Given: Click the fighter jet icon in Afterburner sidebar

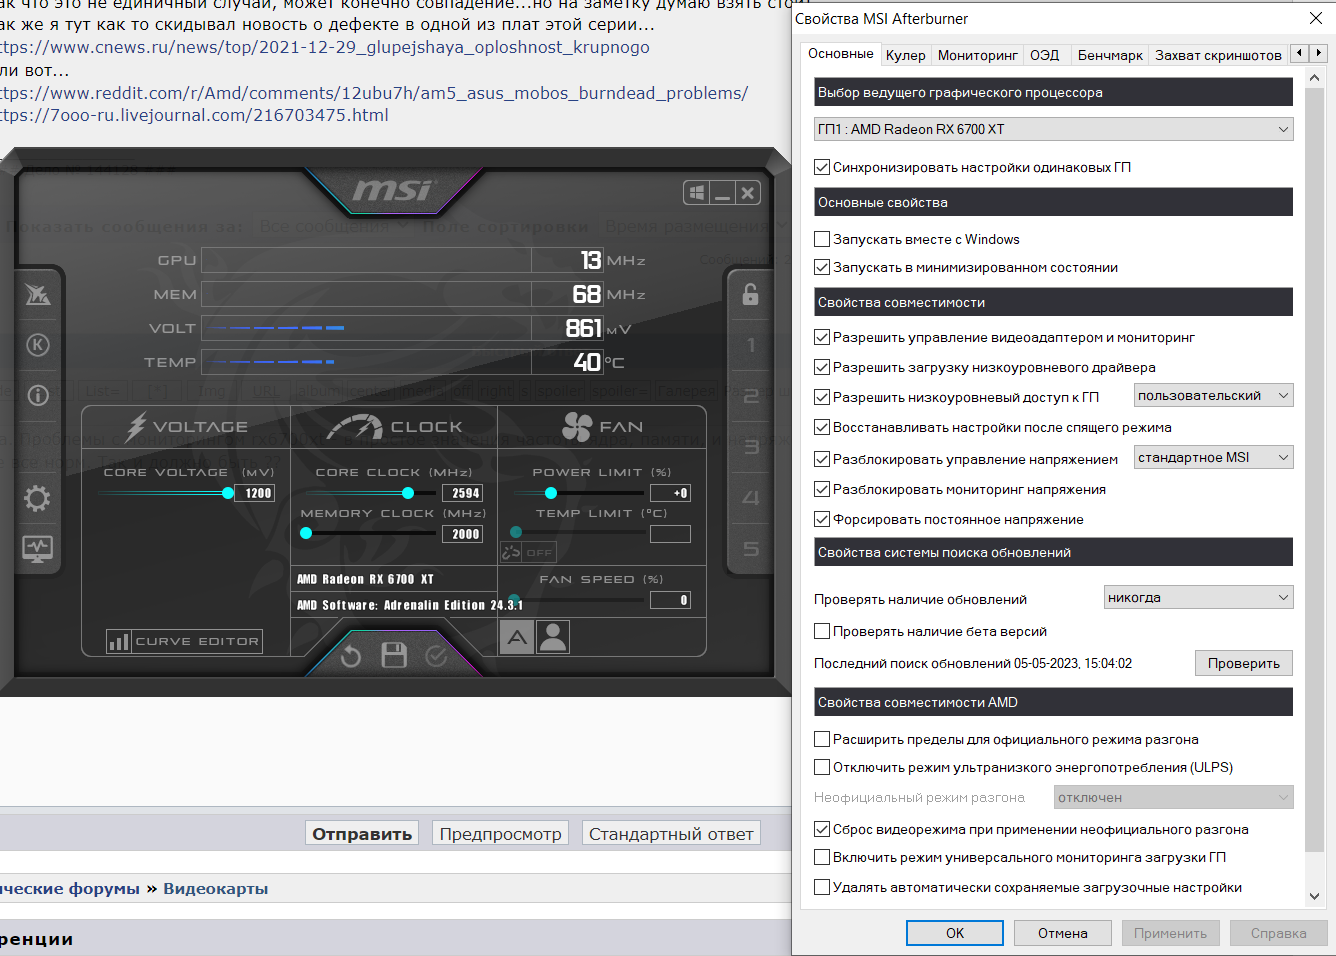Looking at the screenshot, I should pos(37,294).
